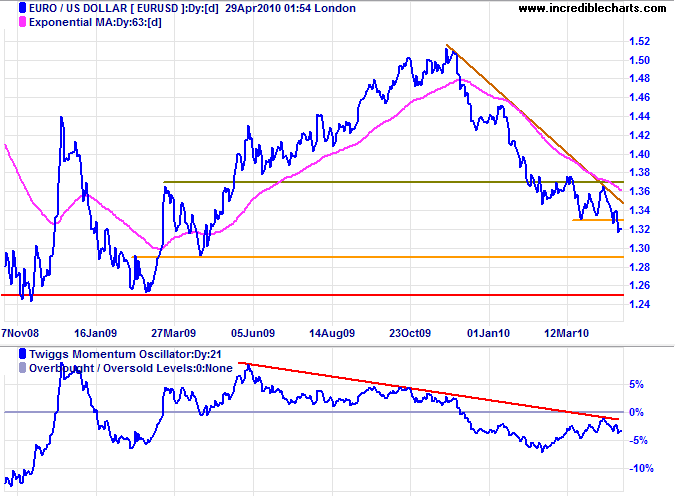Click the 1.24 price axis value
The image size is (675, 500).
639,304
